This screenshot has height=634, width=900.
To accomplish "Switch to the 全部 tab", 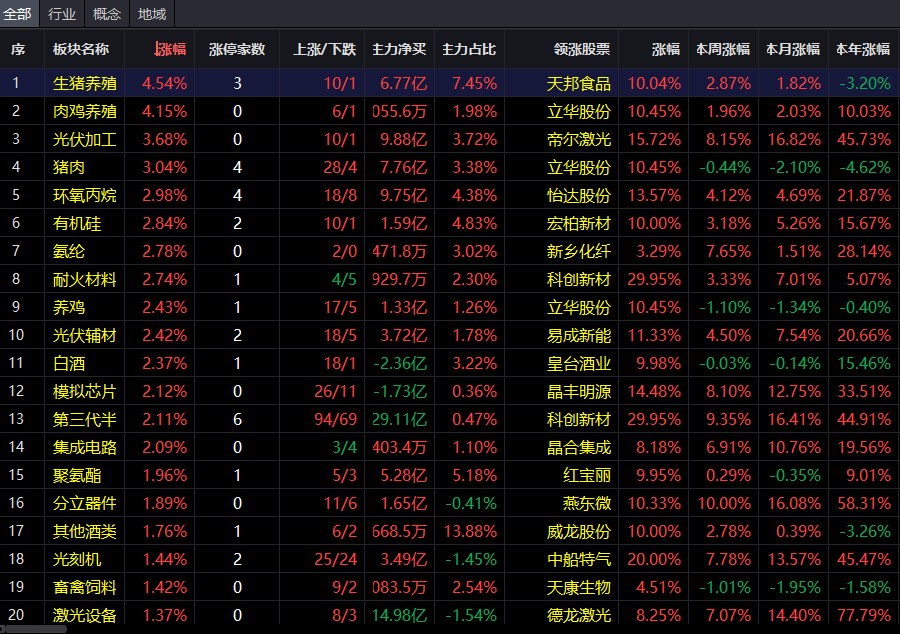I will [x=19, y=14].
